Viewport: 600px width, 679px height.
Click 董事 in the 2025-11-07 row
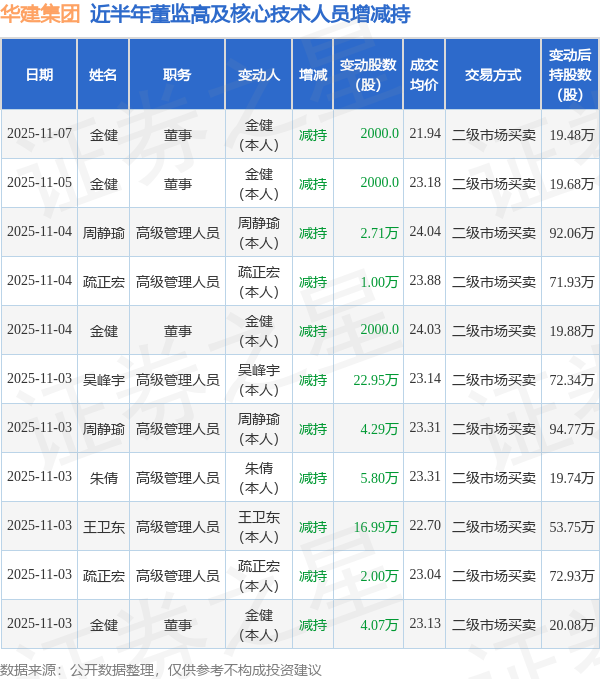pos(177,135)
